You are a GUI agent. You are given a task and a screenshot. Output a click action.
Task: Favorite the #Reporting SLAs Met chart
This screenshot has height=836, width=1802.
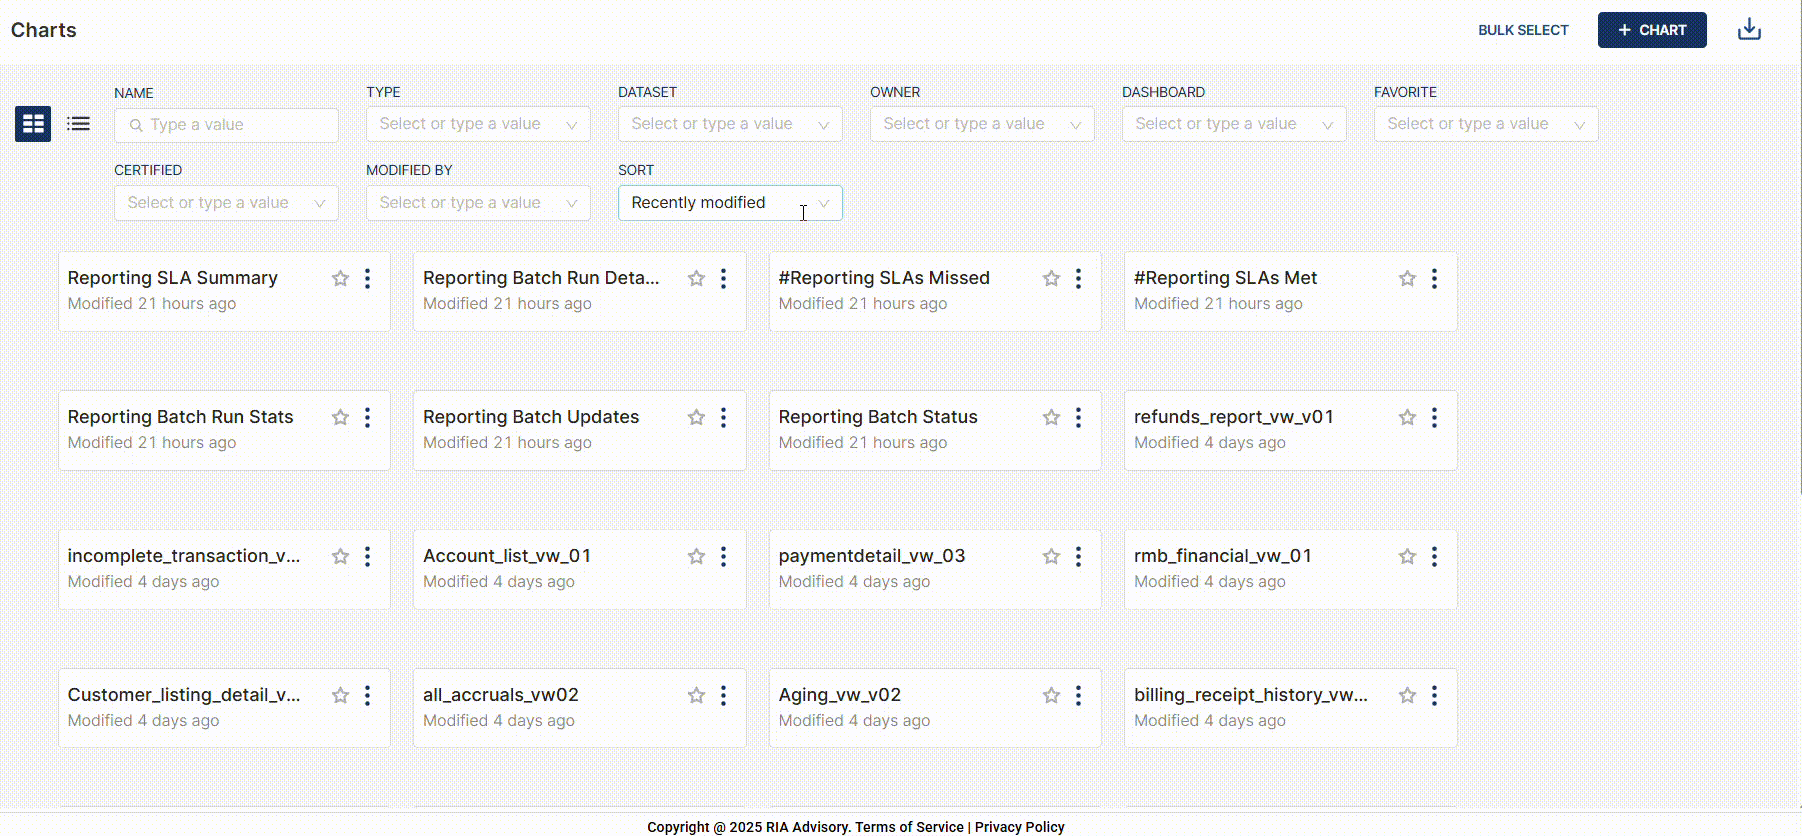click(x=1407, y=279)
